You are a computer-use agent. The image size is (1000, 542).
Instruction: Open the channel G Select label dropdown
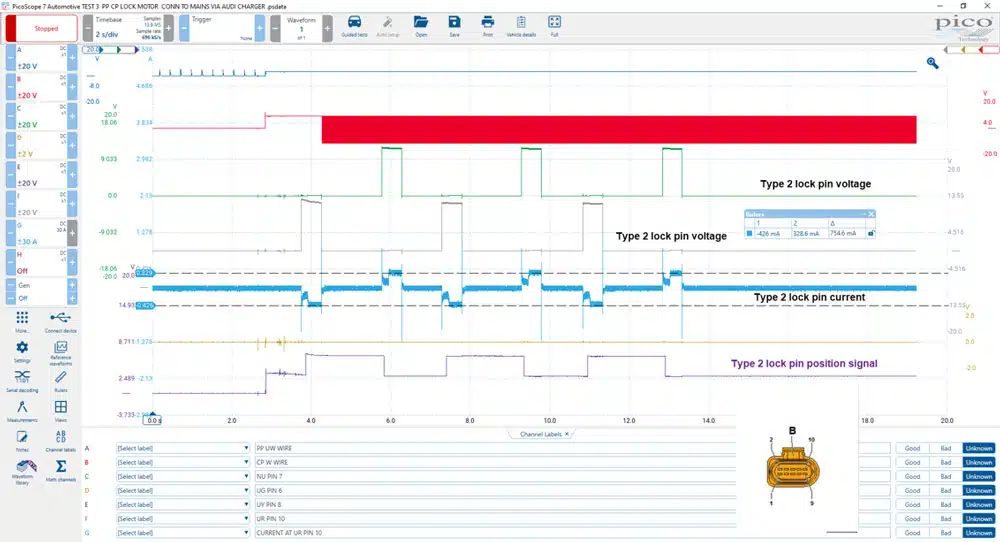coord(182,532)
